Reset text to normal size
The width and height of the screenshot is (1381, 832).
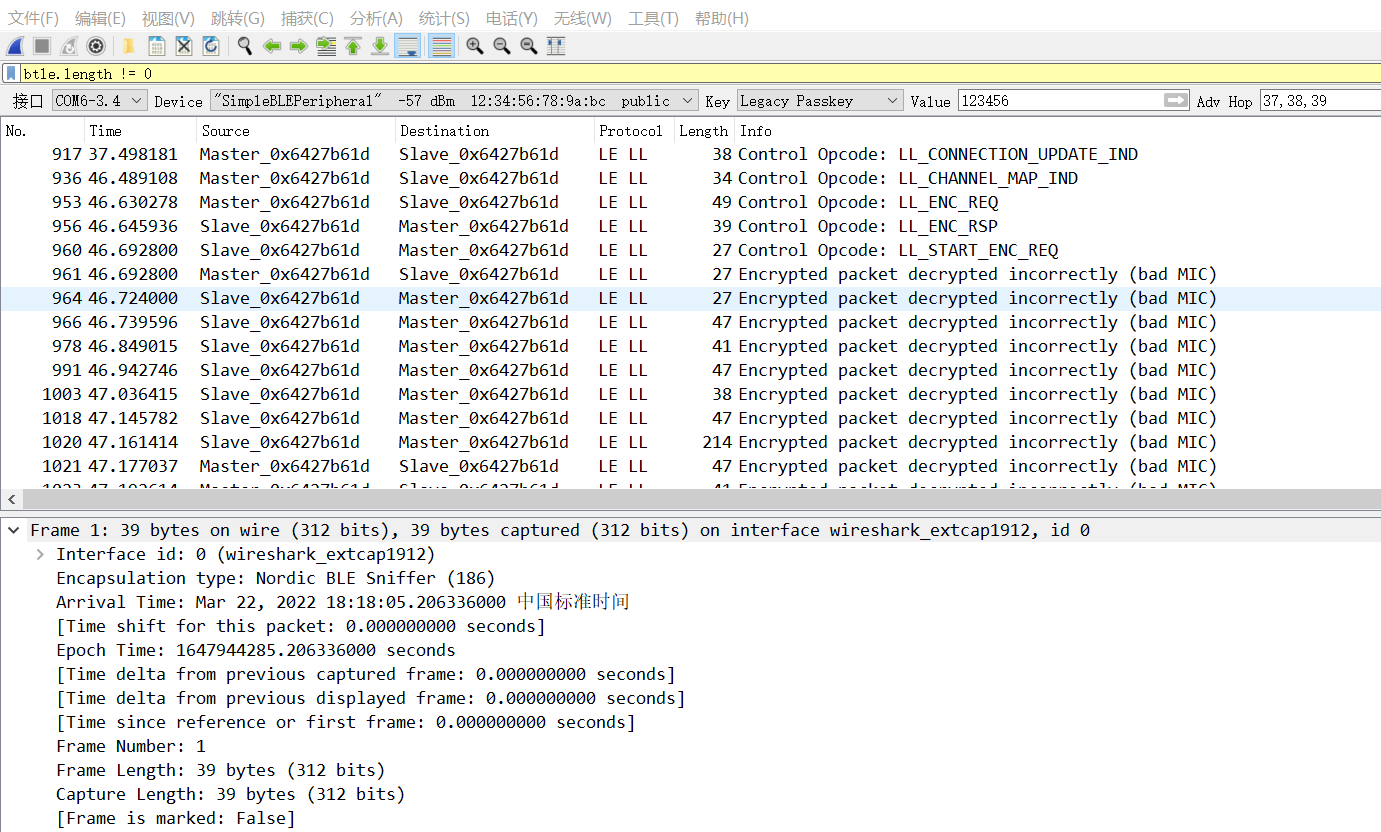pyautogui.click(x=529, y=46)
